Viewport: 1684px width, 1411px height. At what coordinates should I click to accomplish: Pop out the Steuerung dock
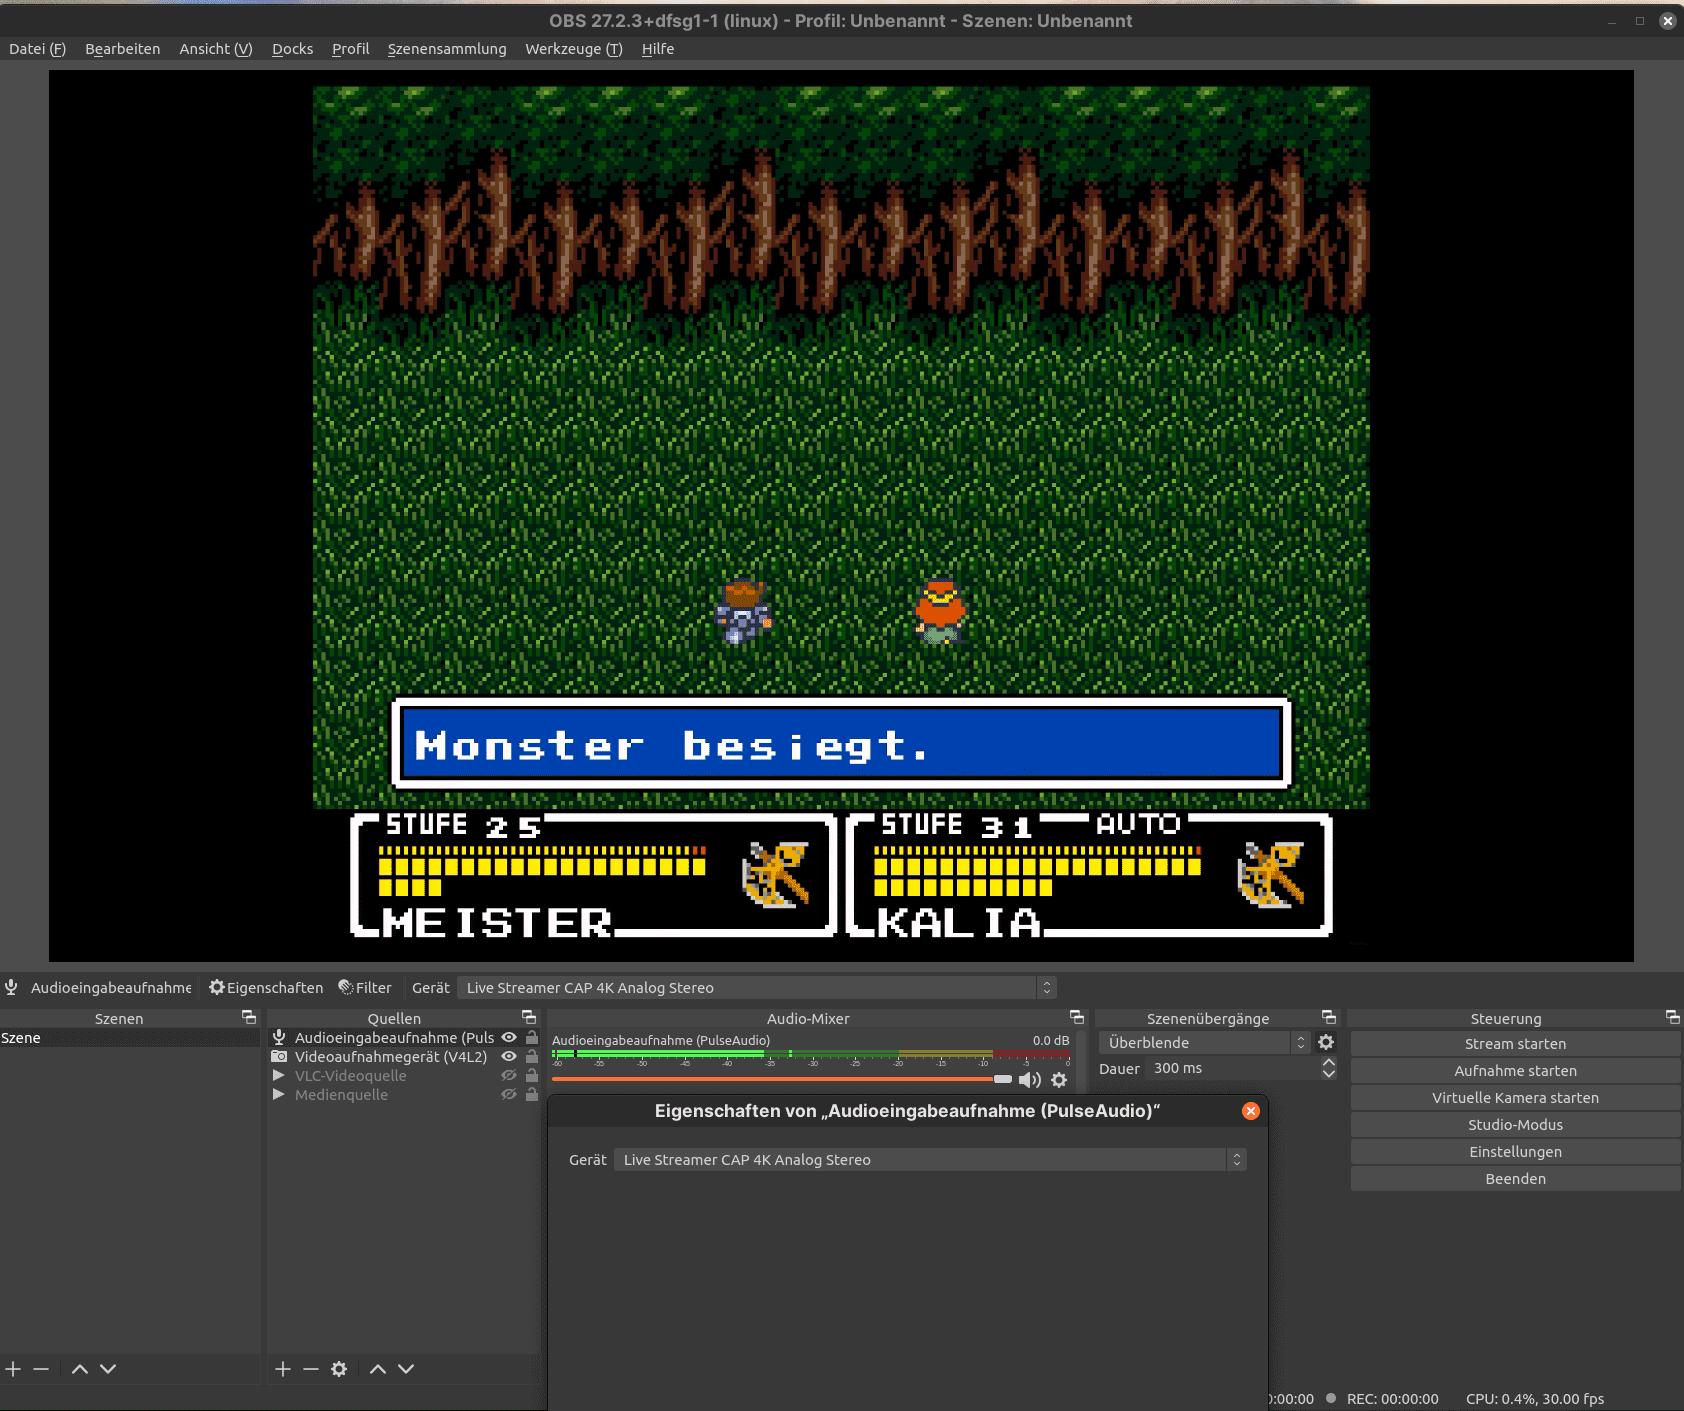point(1673,1017)
